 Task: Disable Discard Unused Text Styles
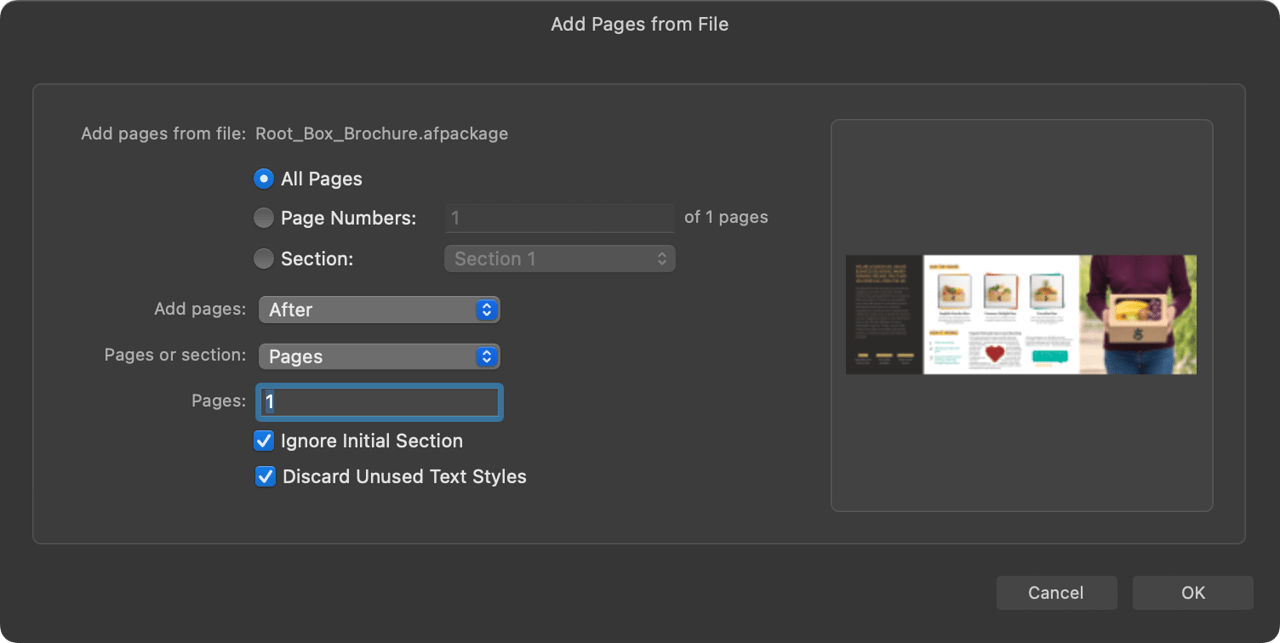point(265,476)
